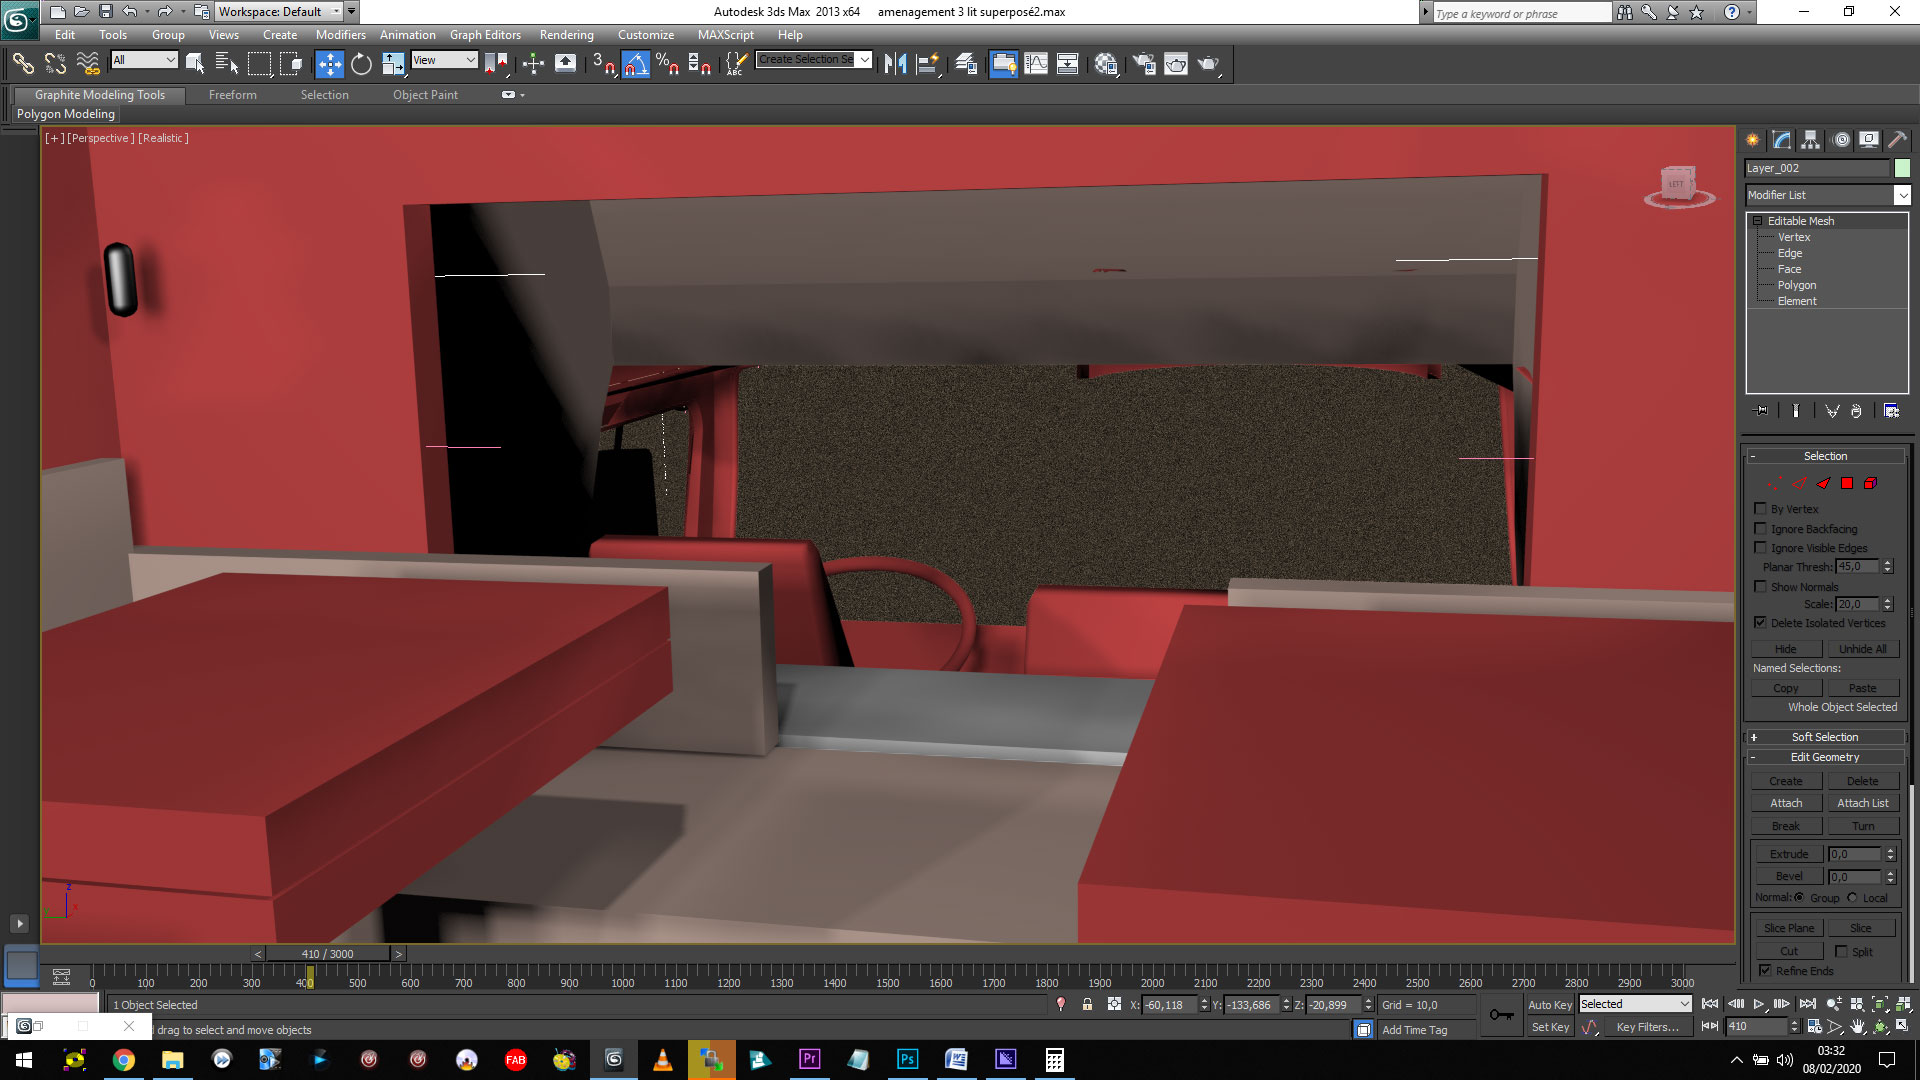Click Select by Name tool
The width and height of the screenshot is (1920, 1080).
point(227,64)
